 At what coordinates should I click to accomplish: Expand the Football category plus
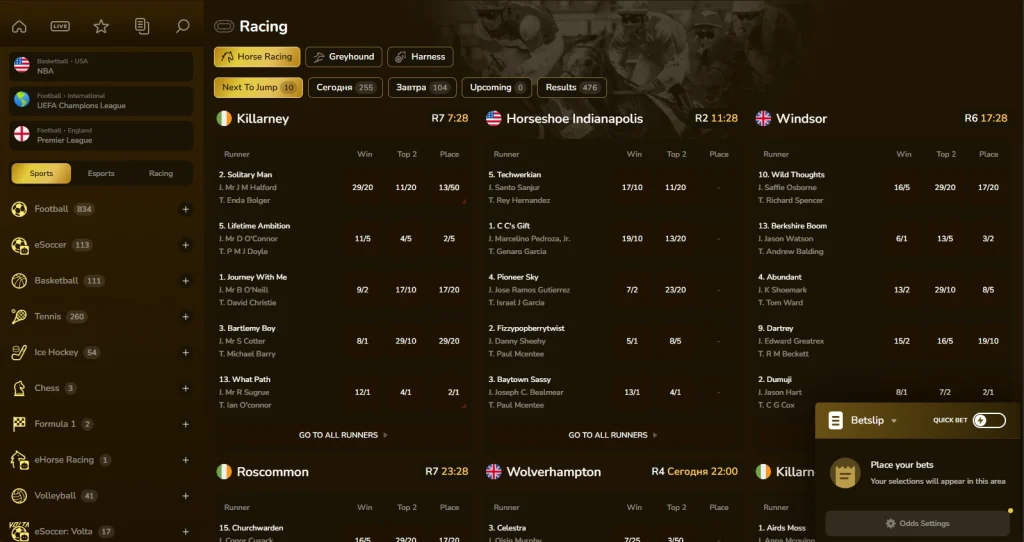click(185, 209)
